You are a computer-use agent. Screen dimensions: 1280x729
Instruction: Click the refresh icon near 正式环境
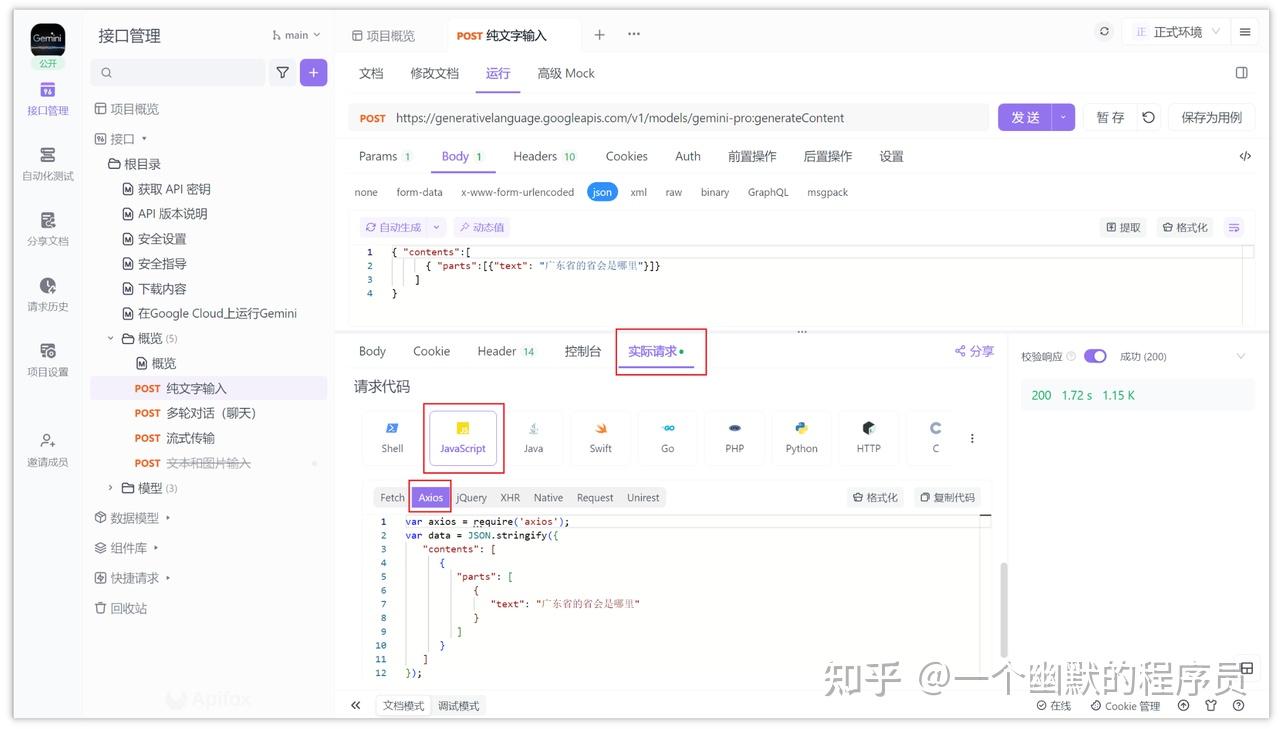tap(1104, 31)
